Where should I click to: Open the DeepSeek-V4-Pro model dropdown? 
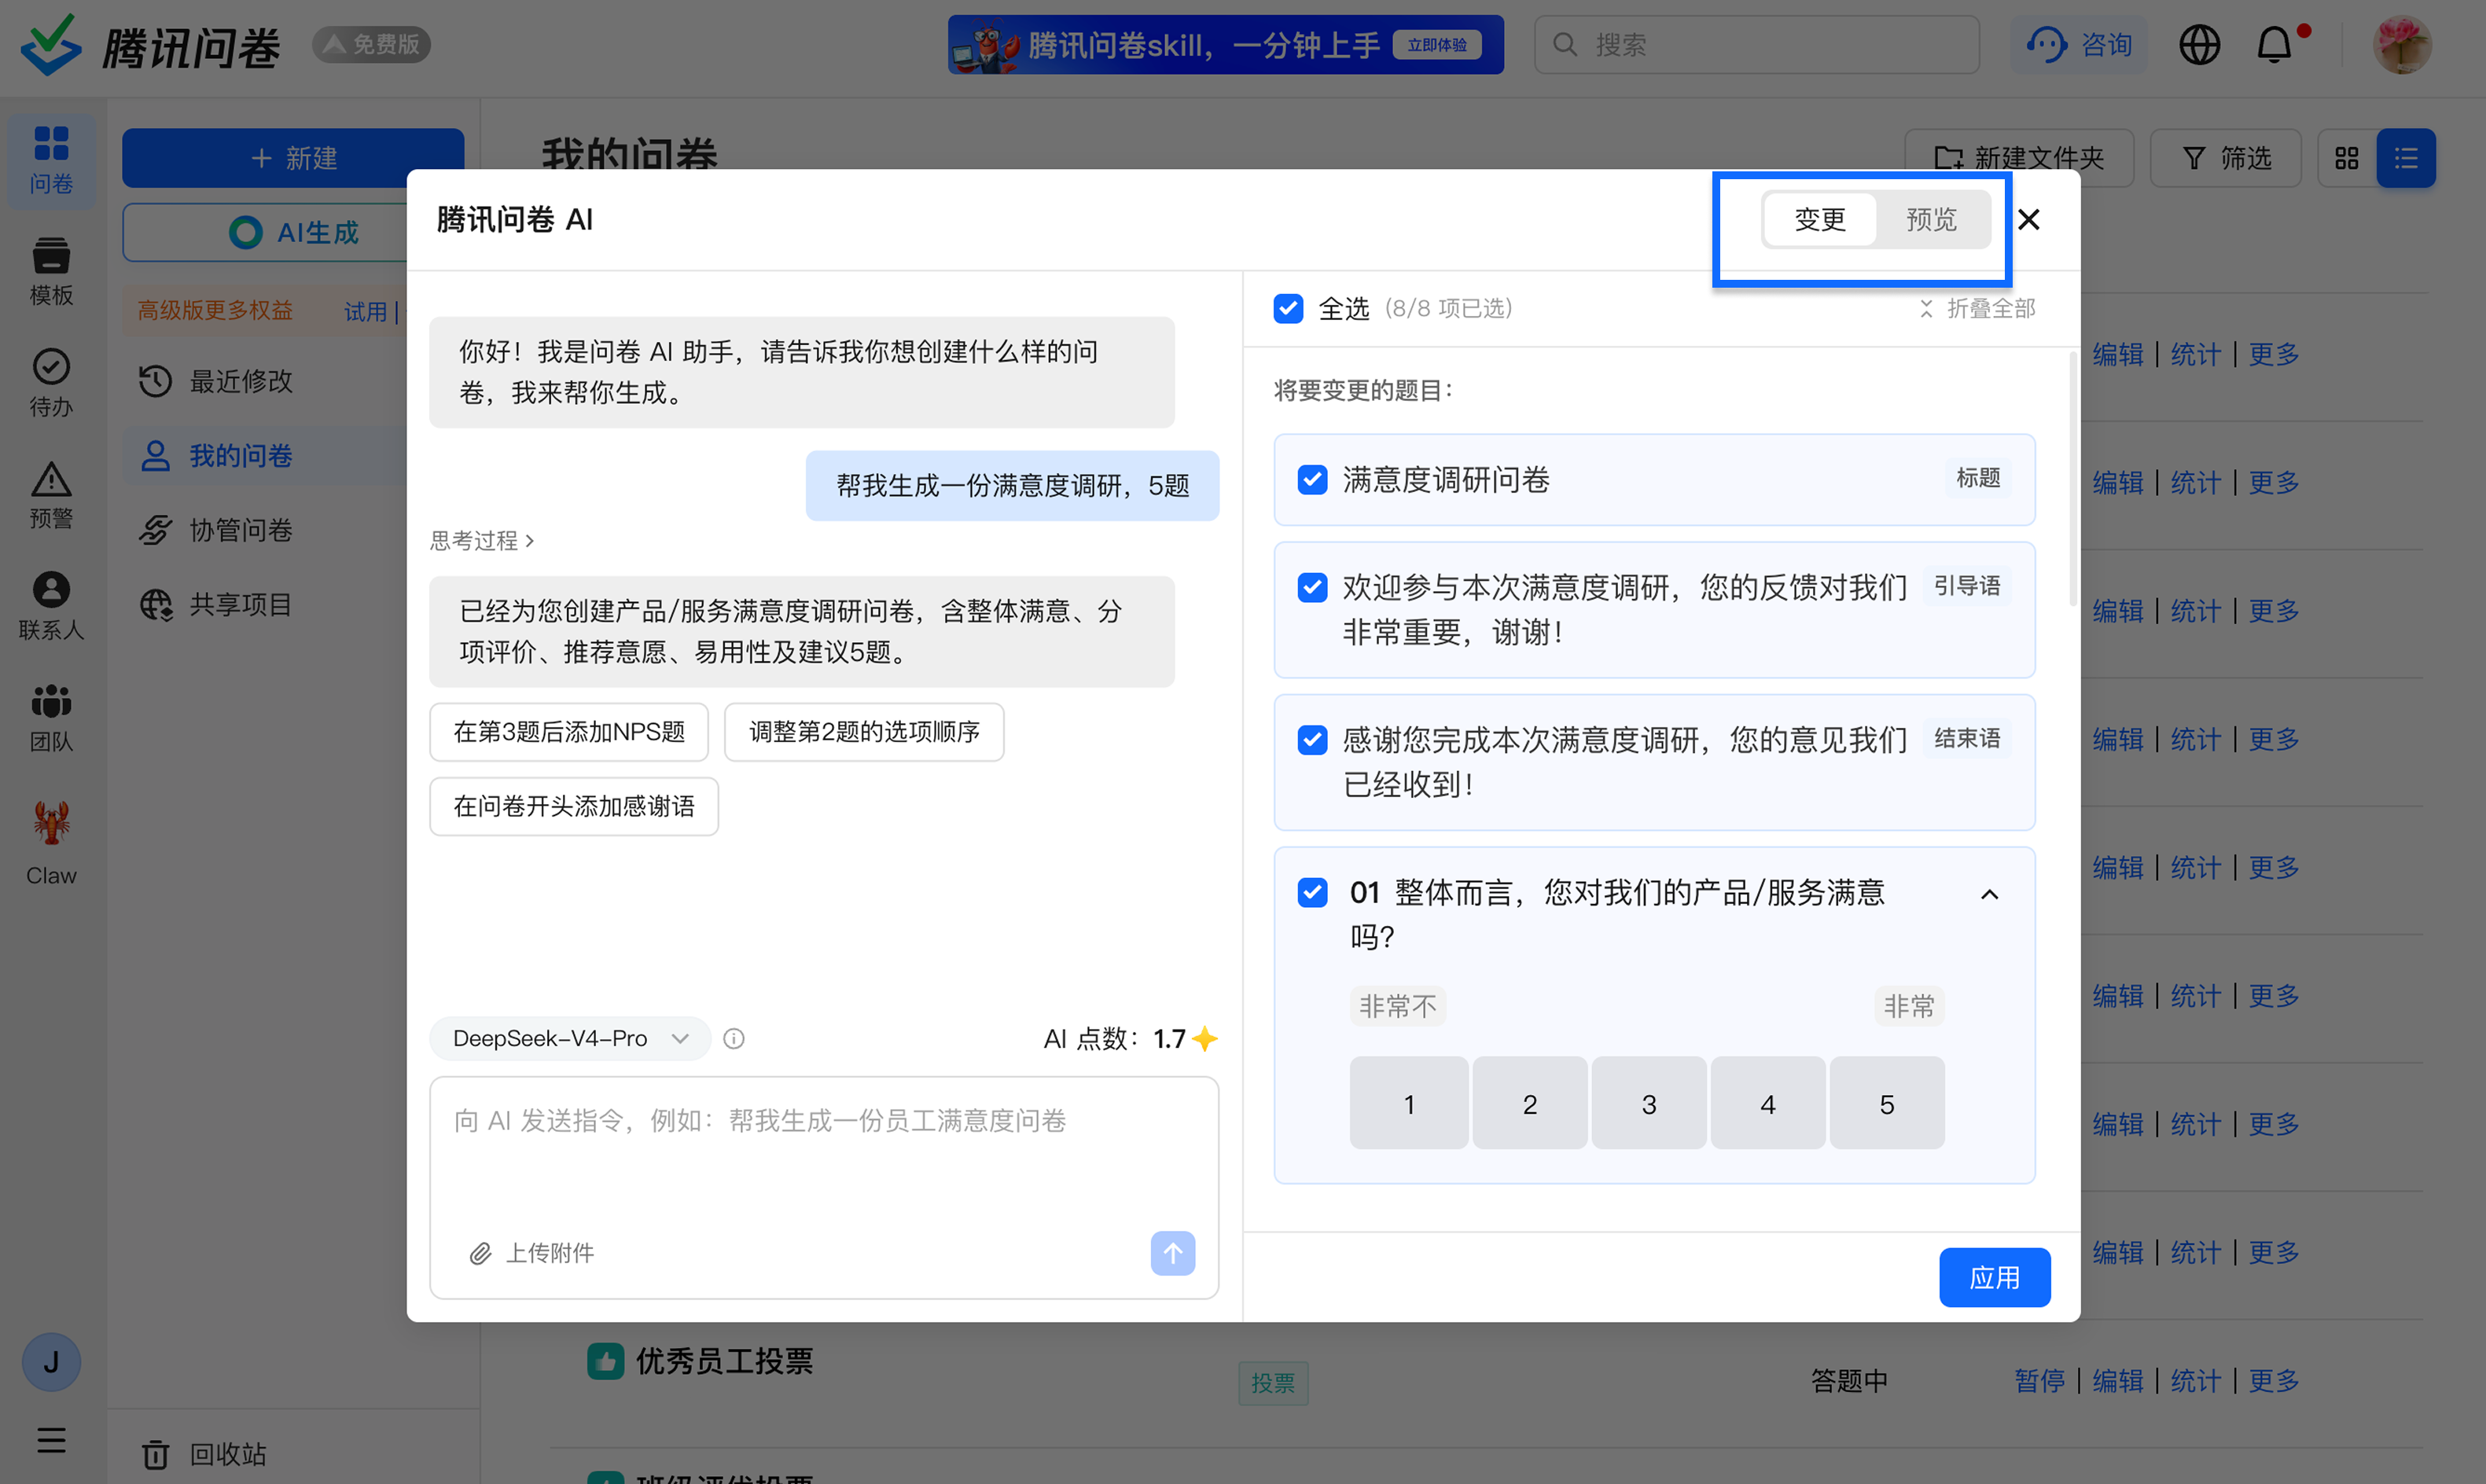tap(570, 1039)
